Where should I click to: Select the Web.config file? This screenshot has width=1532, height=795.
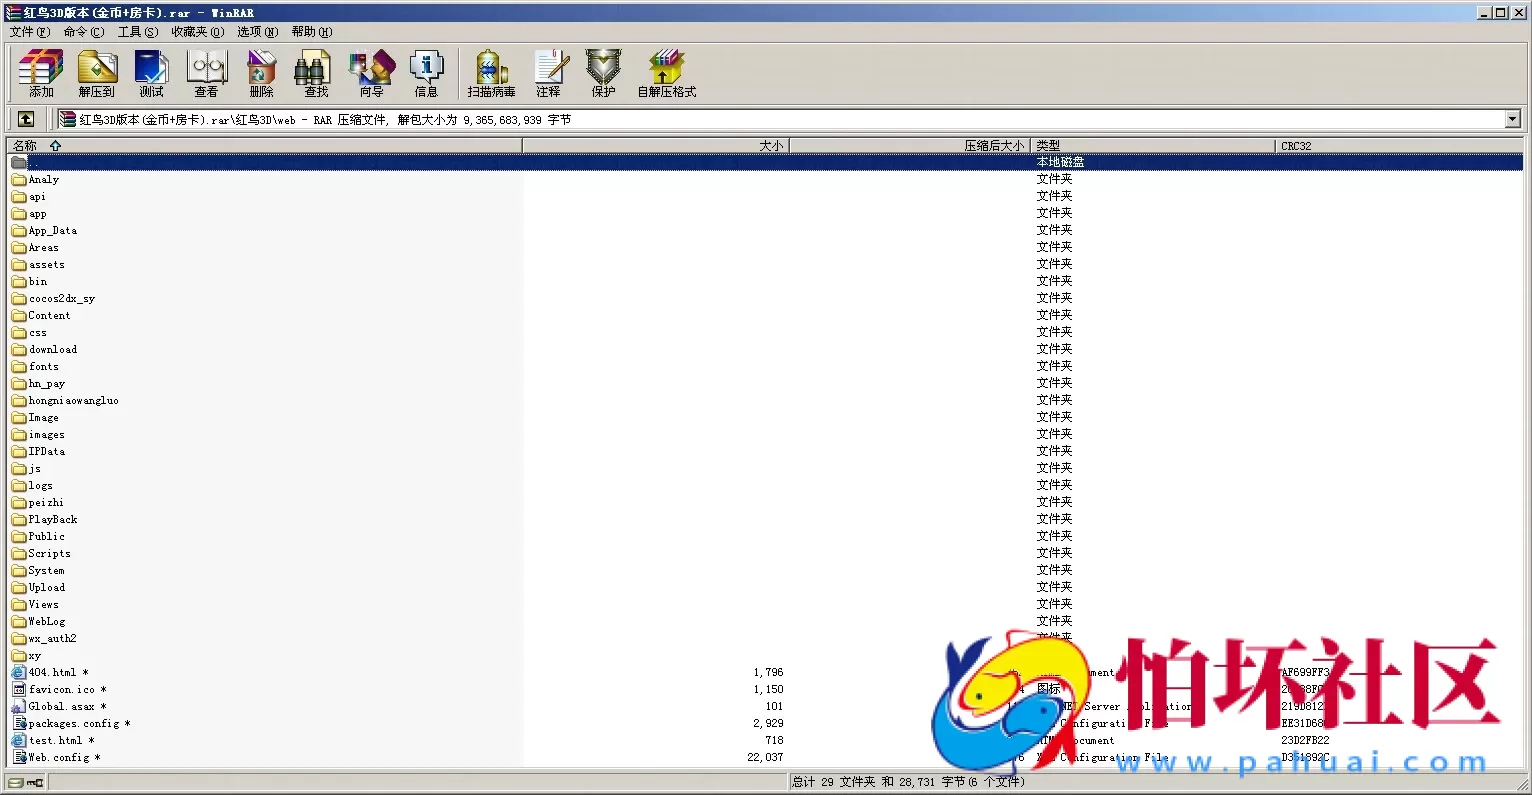(x=58, y=758)
